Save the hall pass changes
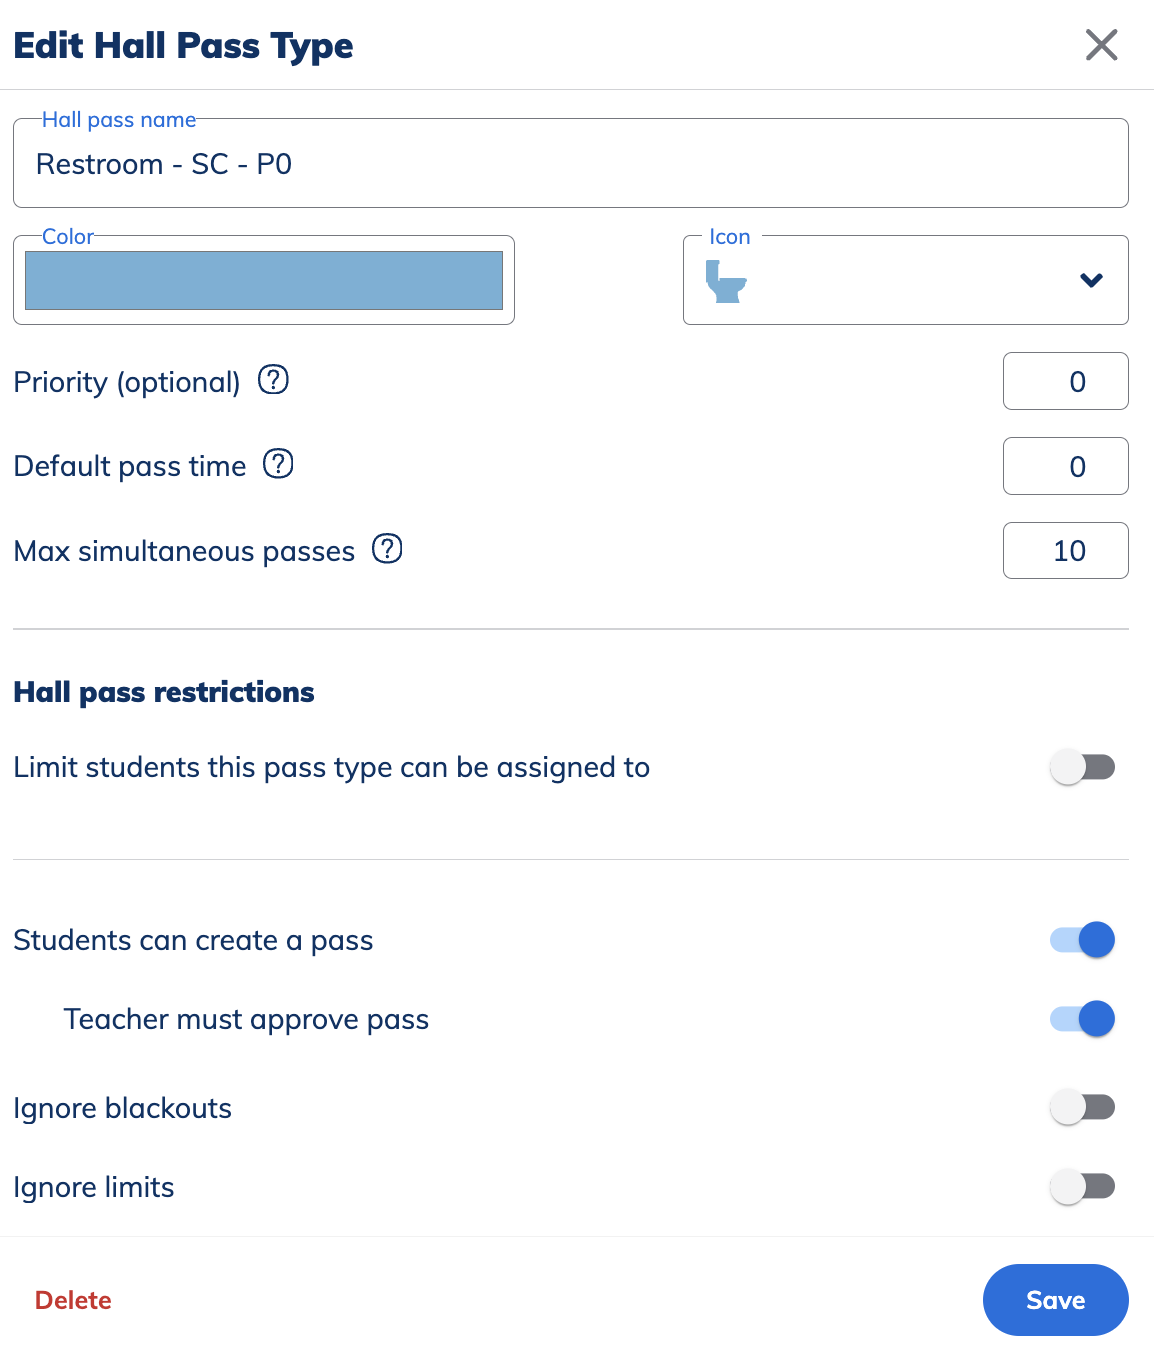The width and height of the screenshot is (1154, 1348). click(1055, 1300)
